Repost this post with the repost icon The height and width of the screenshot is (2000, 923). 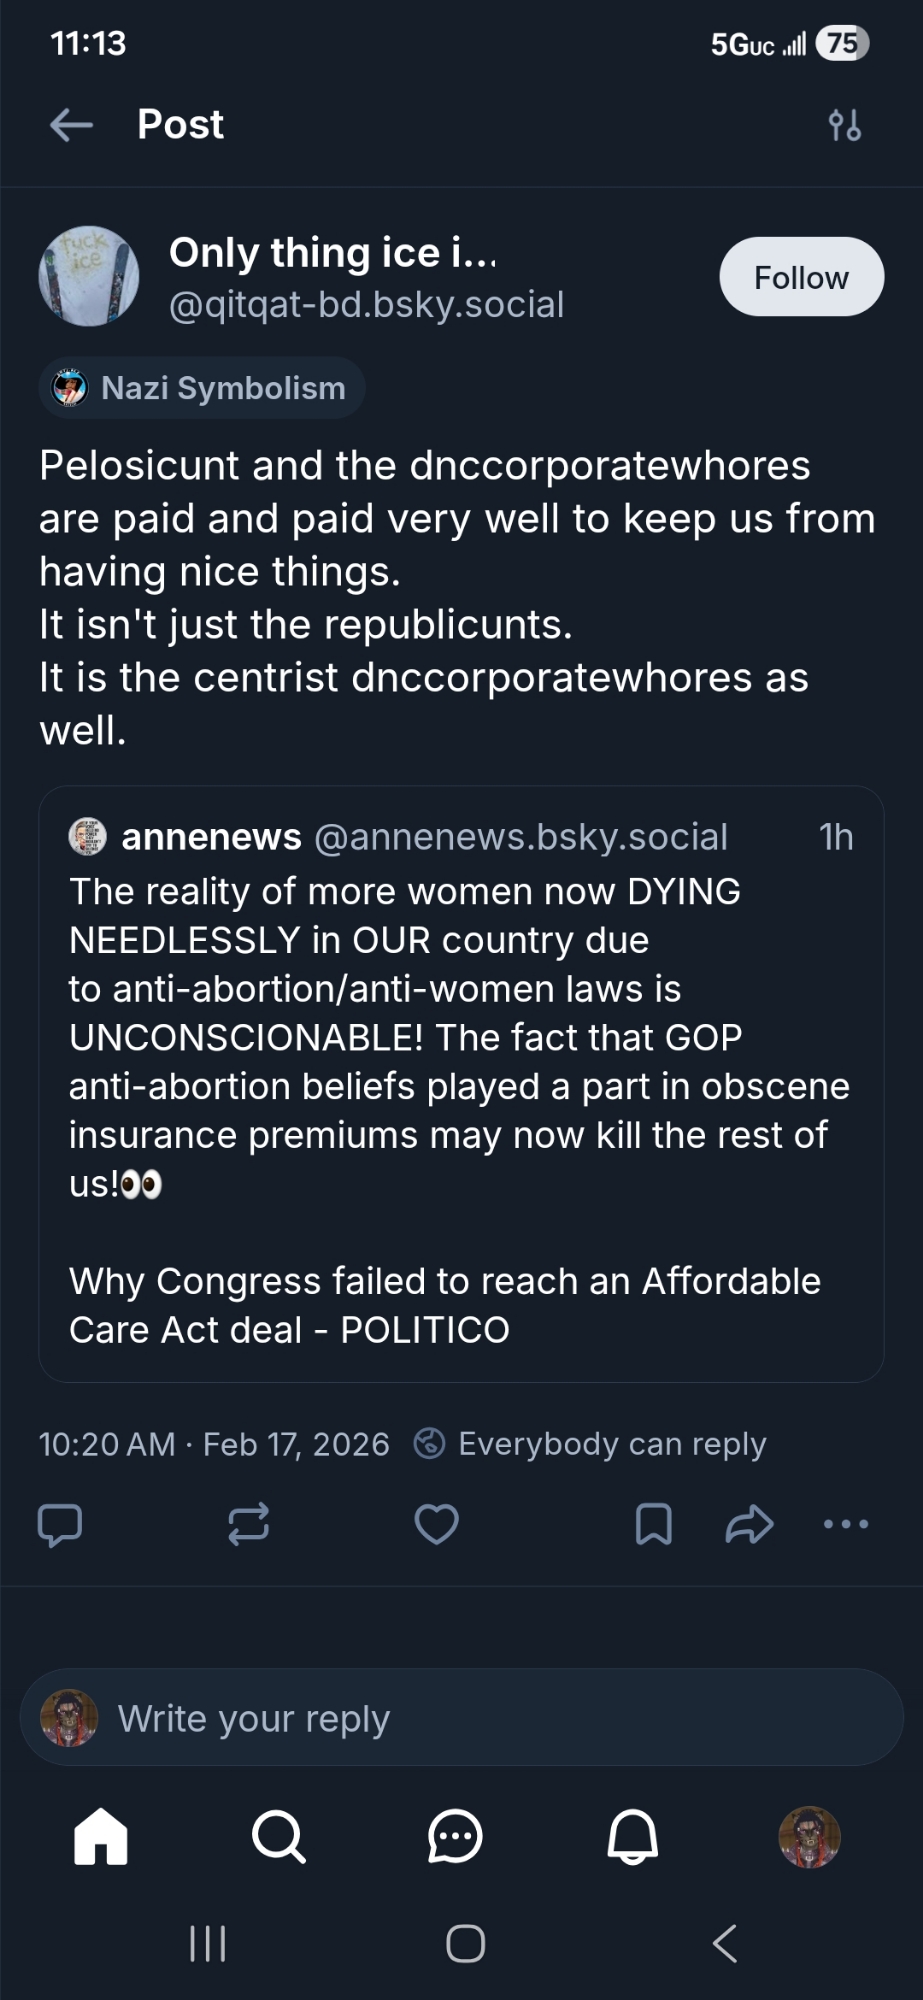tap(248, 1525)
